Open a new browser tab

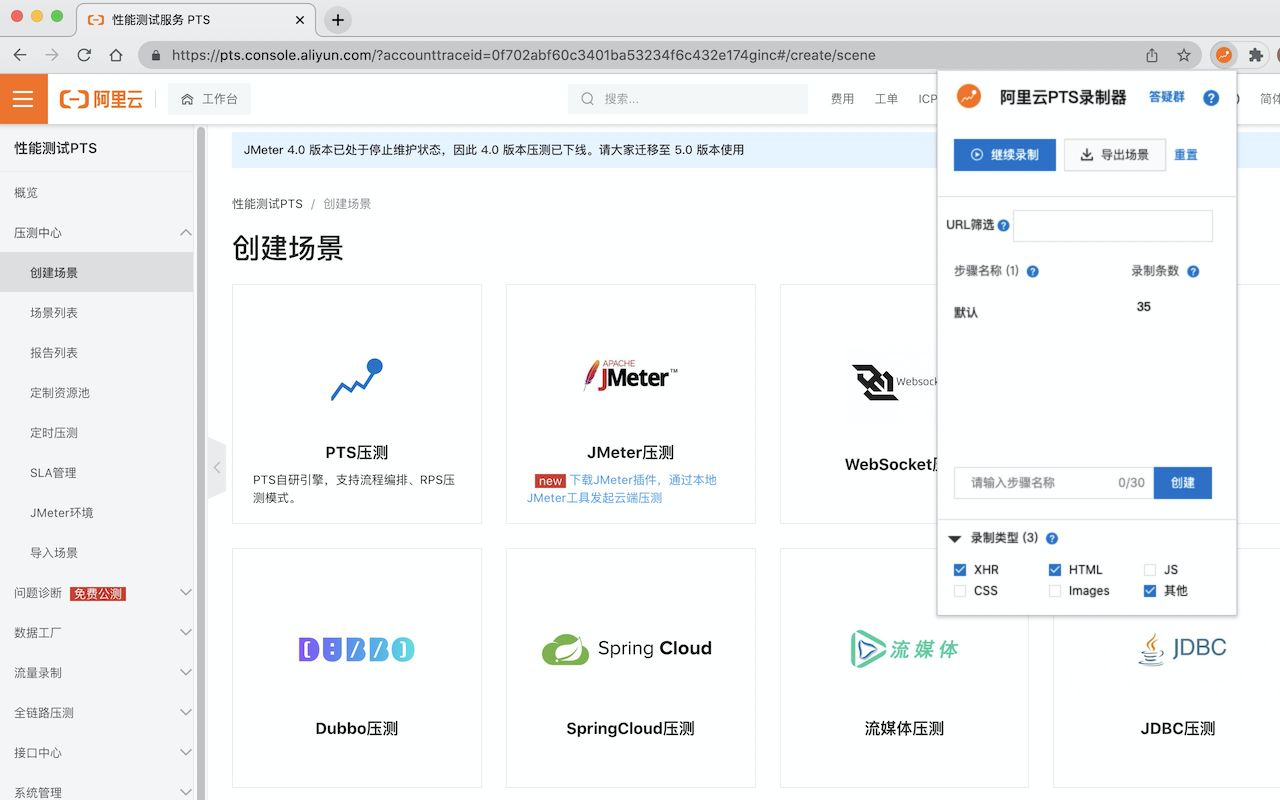click(338, 20)
